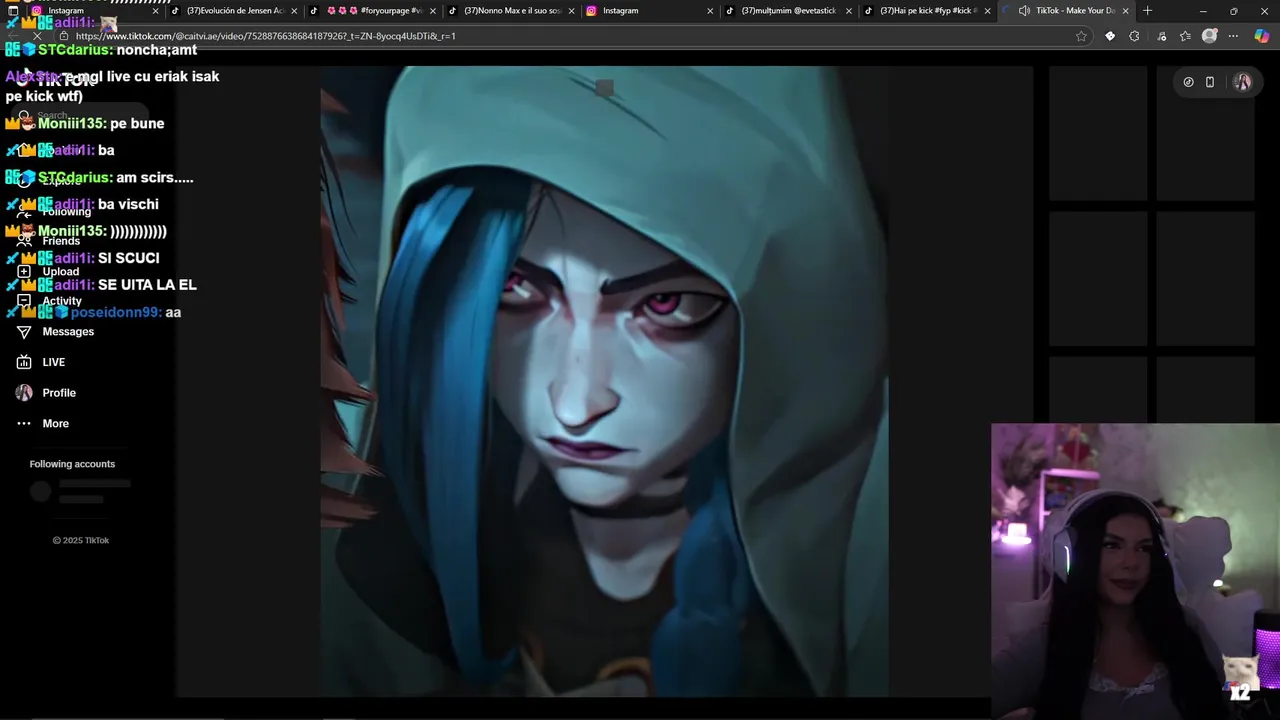Open the browser Settings and more menu
The image size is (1280, 720).
(1233, 36)
